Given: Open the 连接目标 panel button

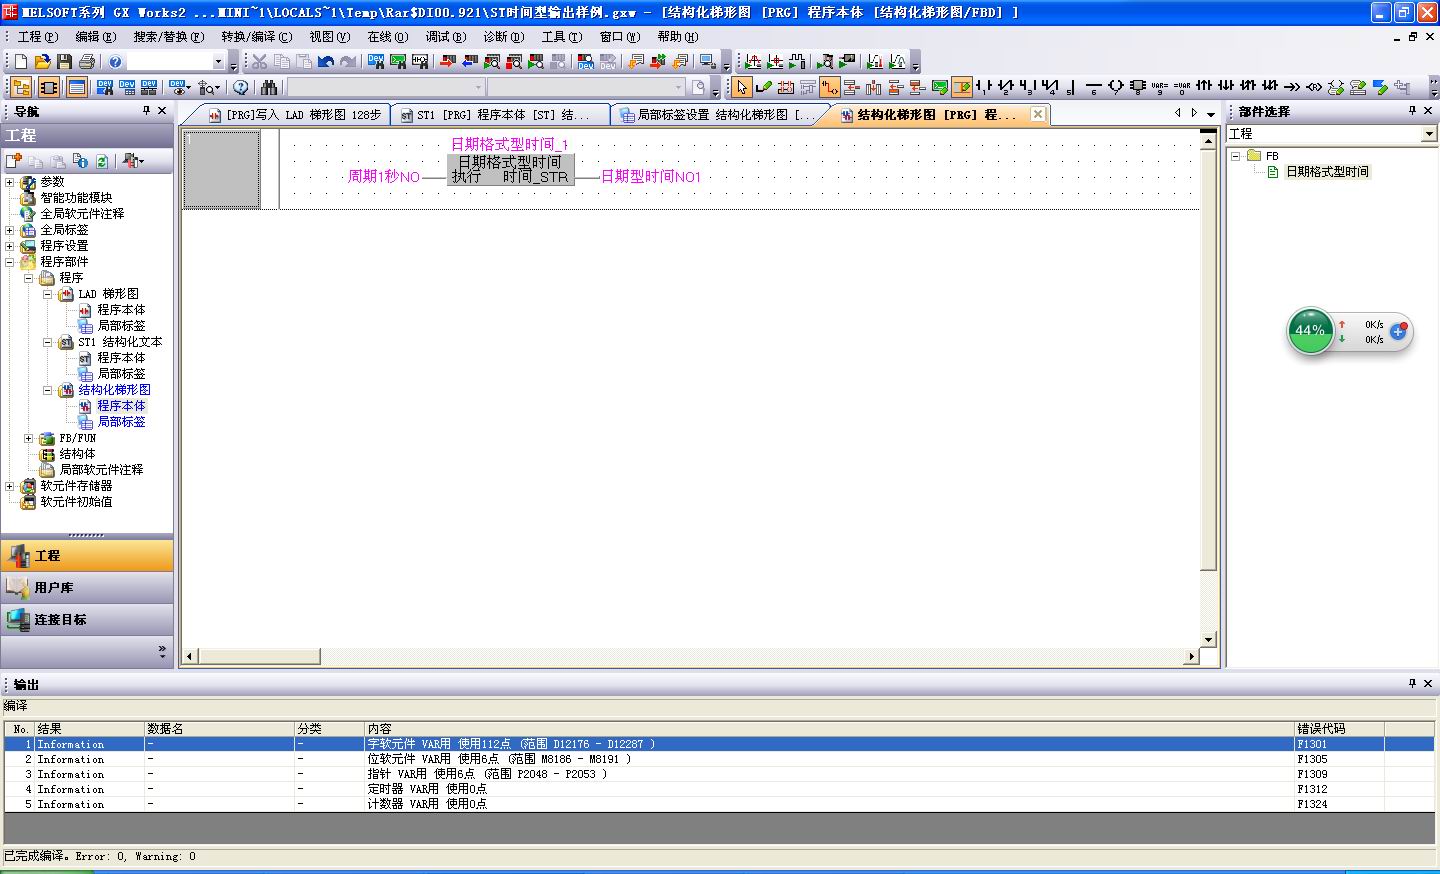Looking at the screenshot, I should [86, 620].
